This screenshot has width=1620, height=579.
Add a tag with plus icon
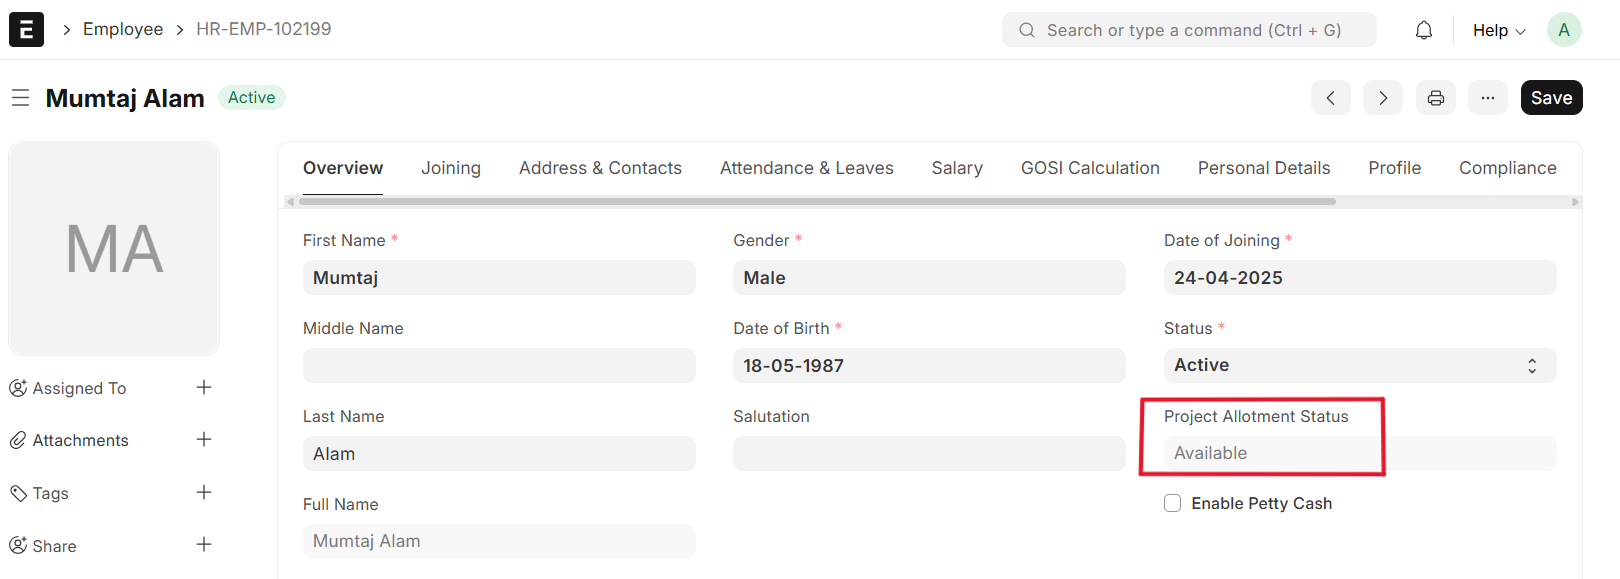coord(204,493)
